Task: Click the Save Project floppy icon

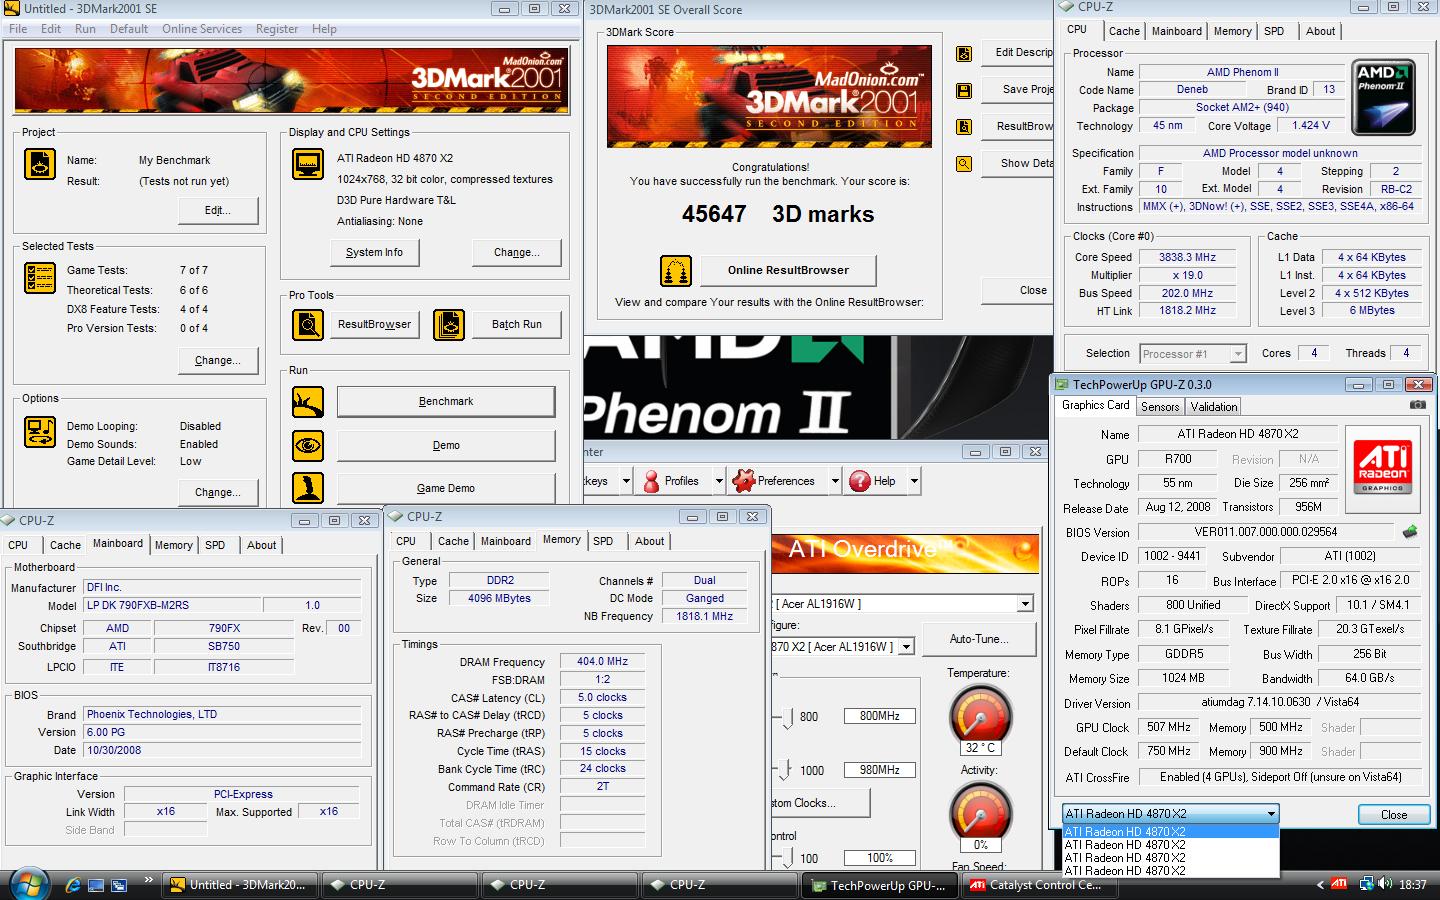Action: pos(964,91)
